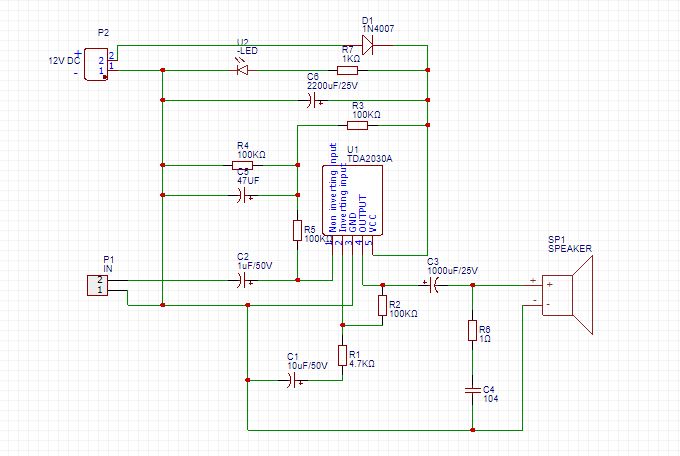Click the -LED label text
680x456 pixels.
[x=247, y=51]
